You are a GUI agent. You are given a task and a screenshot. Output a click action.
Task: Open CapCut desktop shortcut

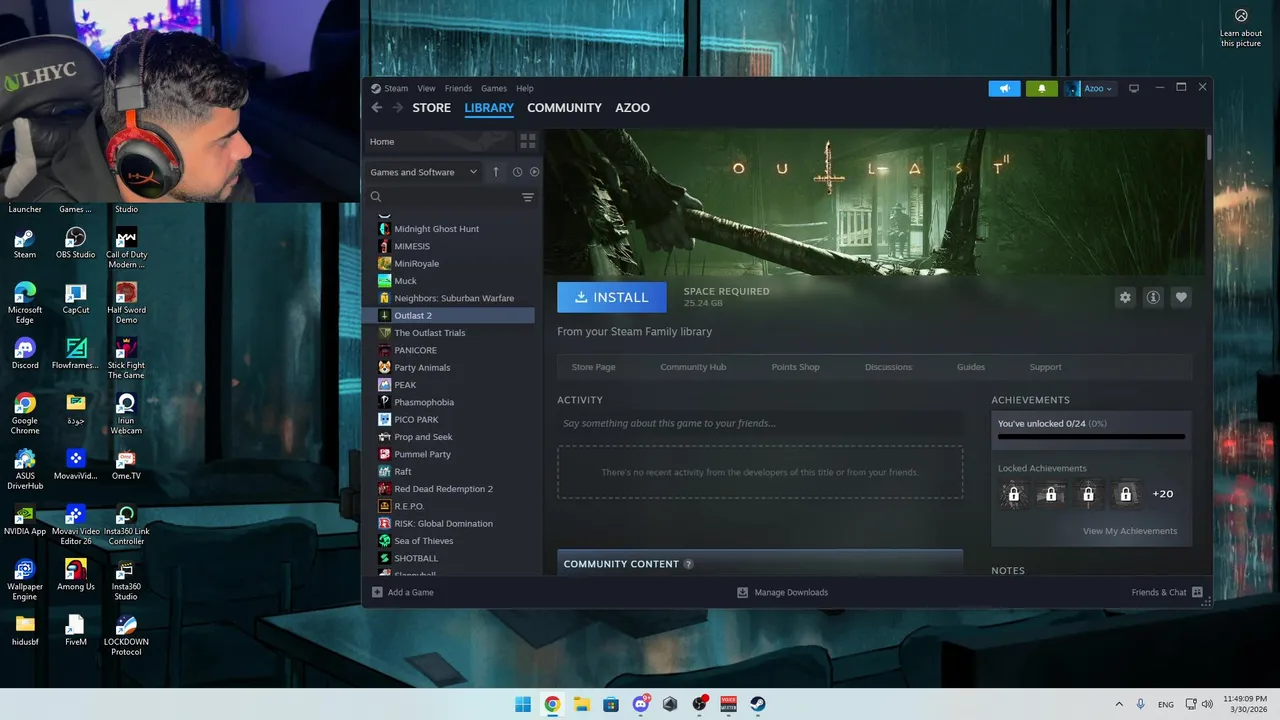(75, 299)
